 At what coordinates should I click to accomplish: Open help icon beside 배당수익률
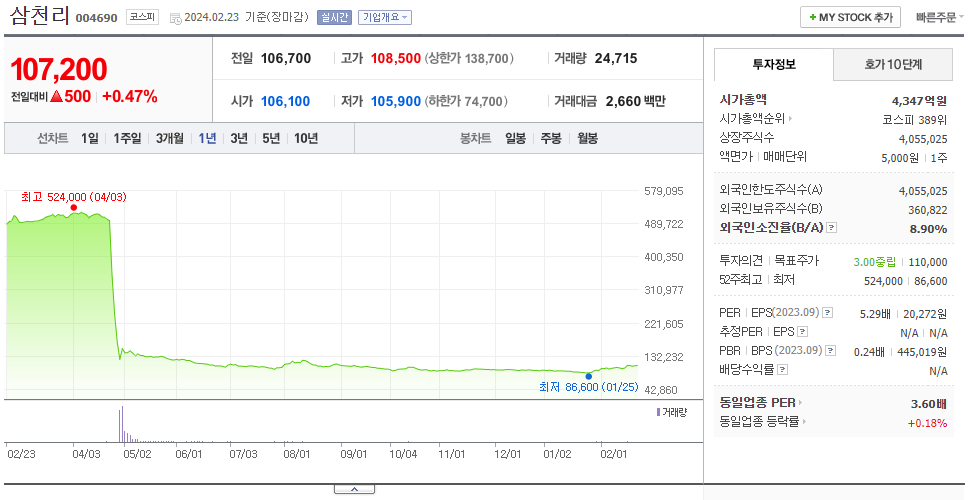point(782,370)
